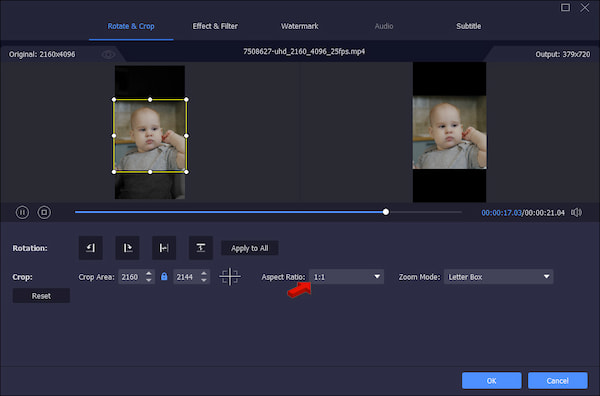Confirm changes with OK
The width and height of the screenshot is (600, 396).
[491, 381]
